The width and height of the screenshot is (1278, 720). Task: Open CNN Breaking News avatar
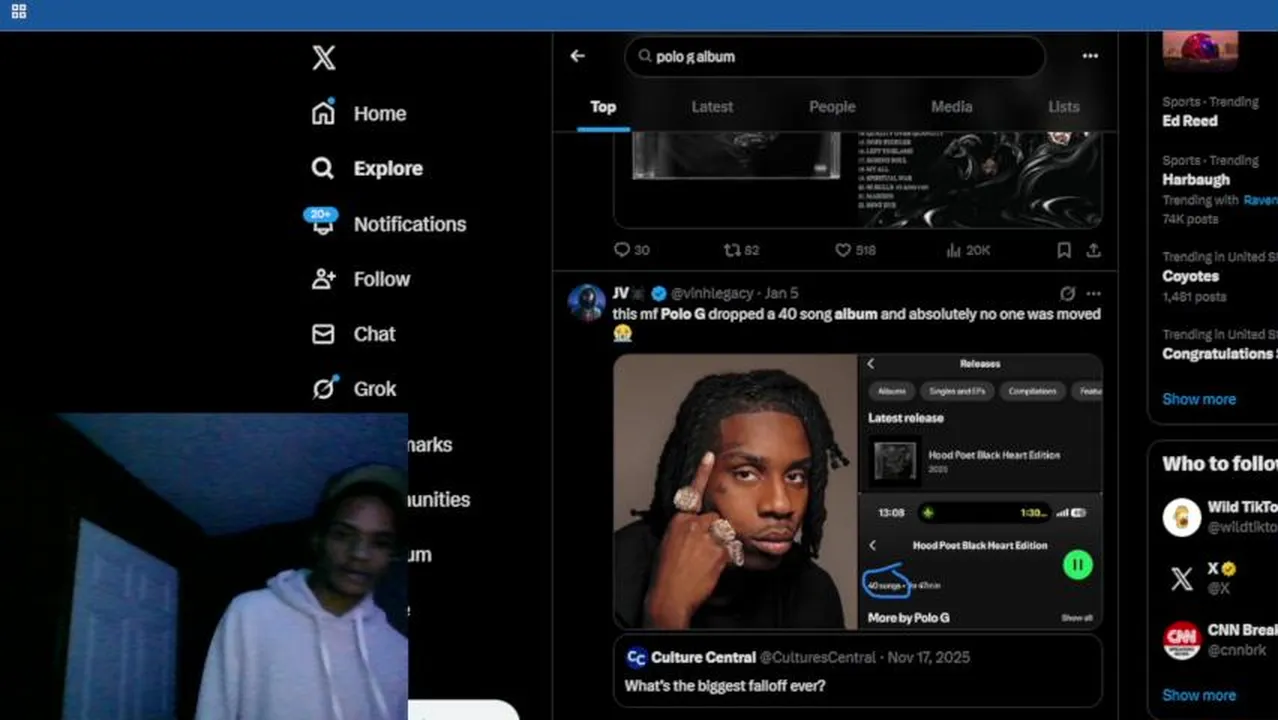pos(1182,640)
